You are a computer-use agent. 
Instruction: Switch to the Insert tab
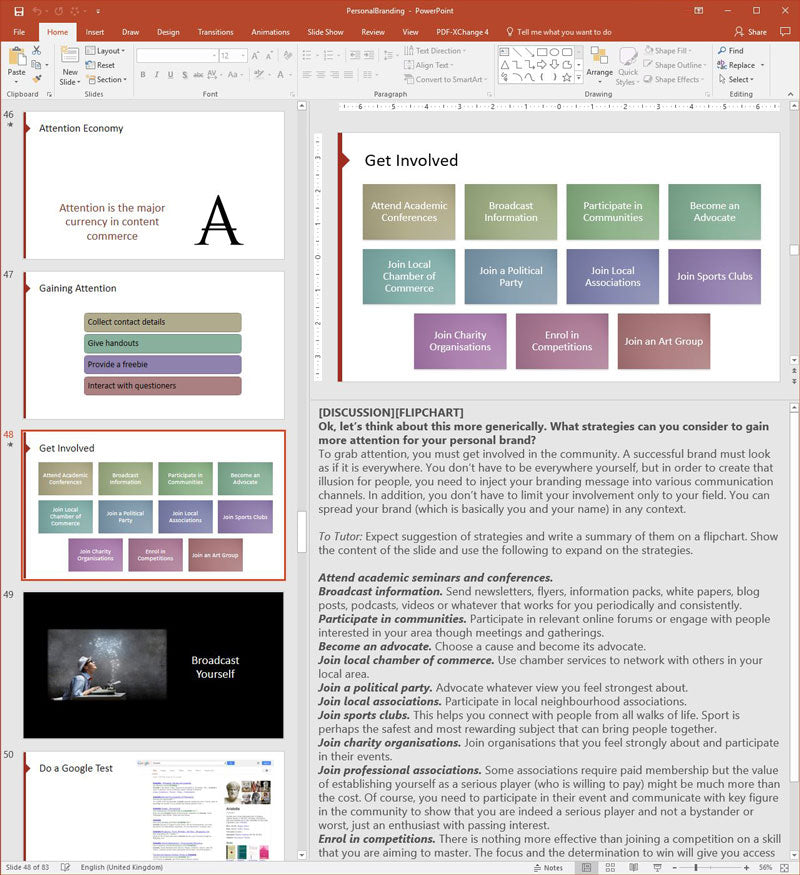(94, 32)
